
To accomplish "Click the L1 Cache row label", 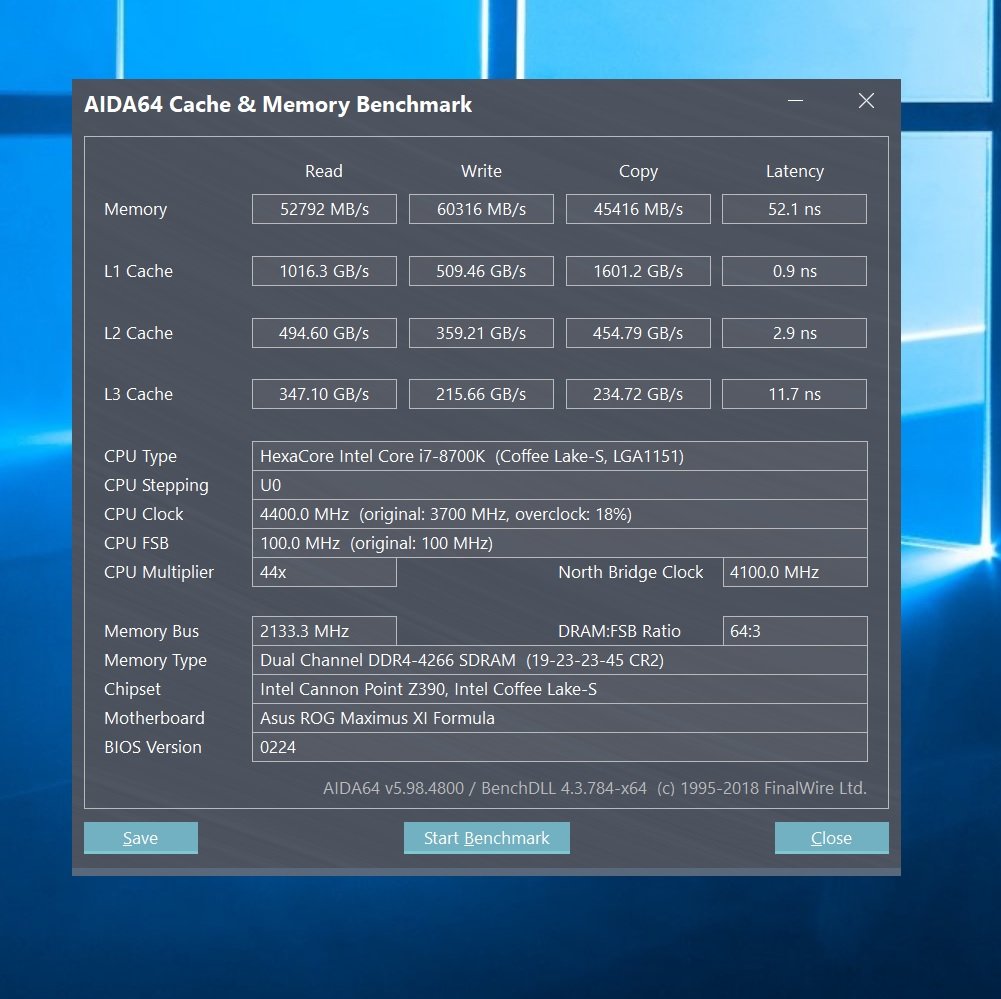I will tap(139, 271).
